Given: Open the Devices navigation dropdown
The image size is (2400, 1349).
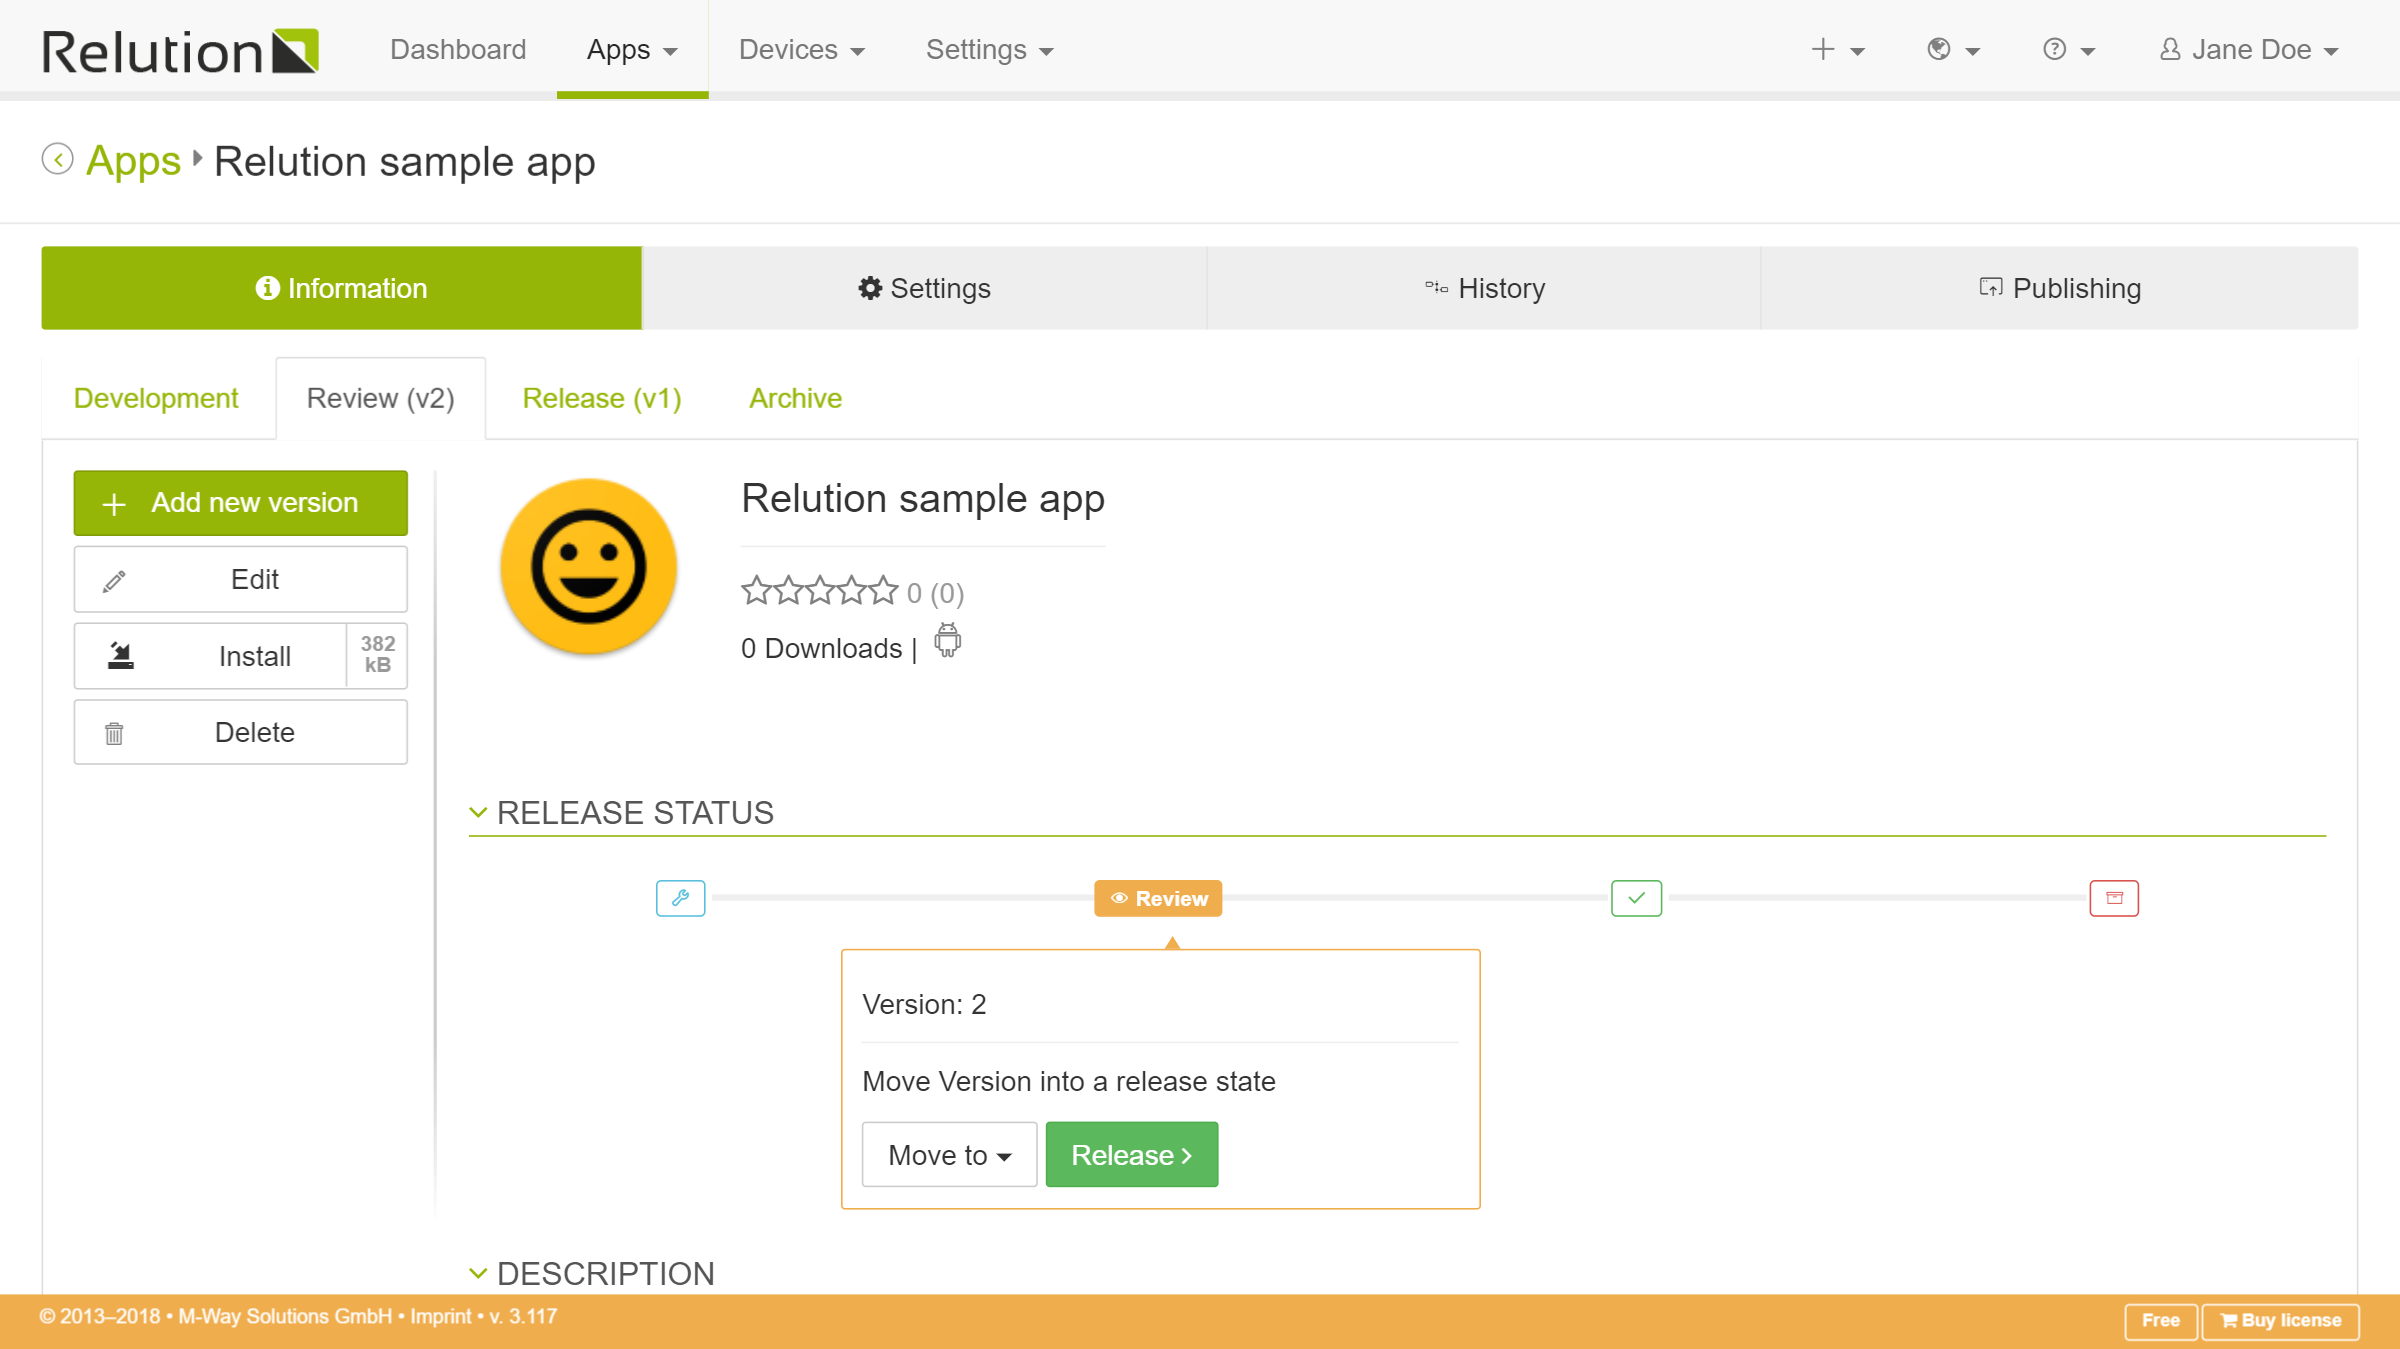Looking at the screenshot, I should [801, 50].
